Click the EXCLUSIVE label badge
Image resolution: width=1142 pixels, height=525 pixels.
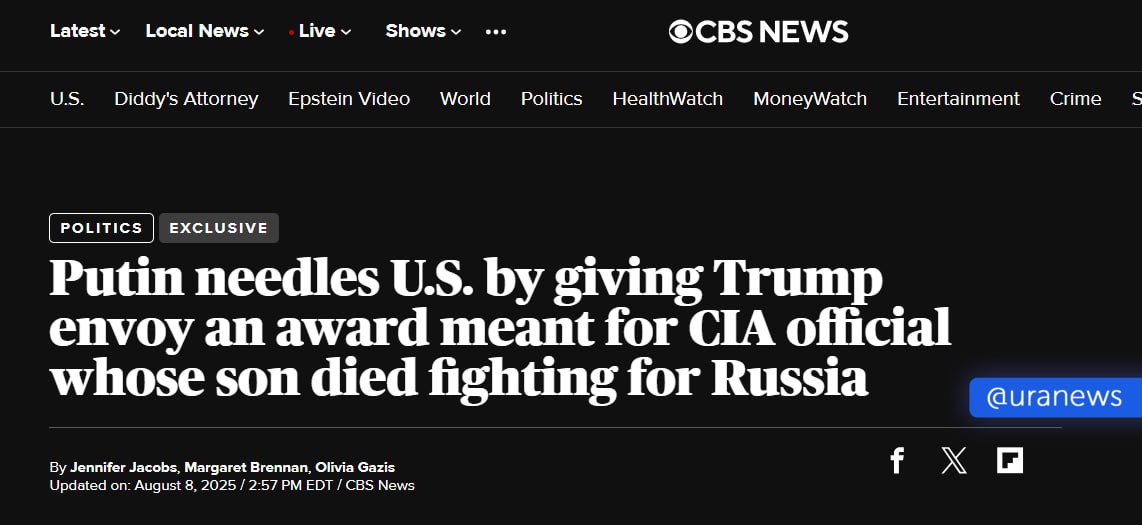[218, 228]
